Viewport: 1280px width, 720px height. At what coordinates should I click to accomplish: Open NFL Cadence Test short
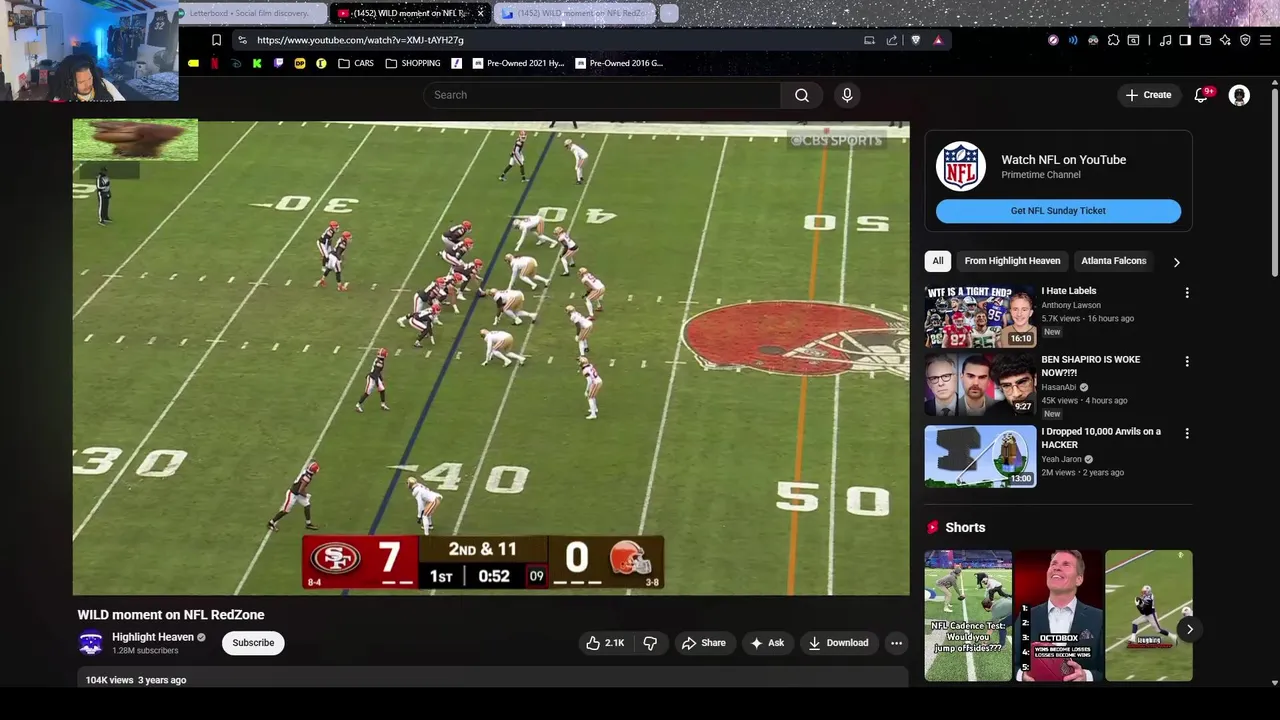click(968, 615)
